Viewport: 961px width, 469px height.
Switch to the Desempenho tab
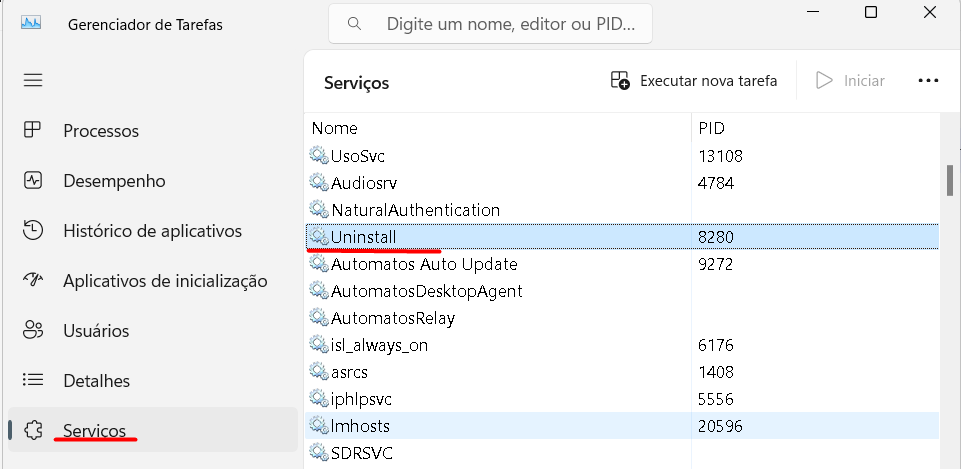pyautogui.click(x=114, y=181)
